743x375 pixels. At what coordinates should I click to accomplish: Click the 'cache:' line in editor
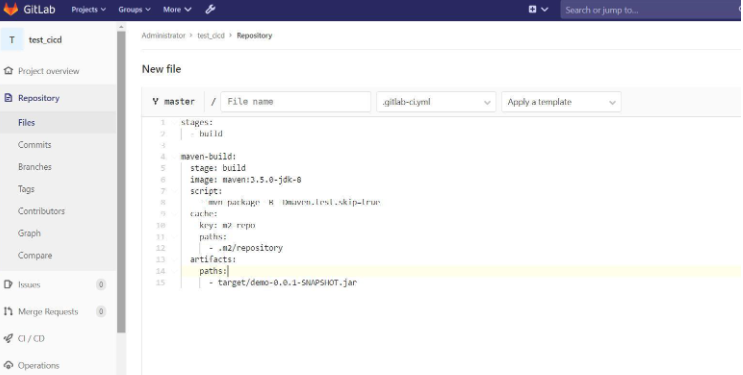pos(204,214)
